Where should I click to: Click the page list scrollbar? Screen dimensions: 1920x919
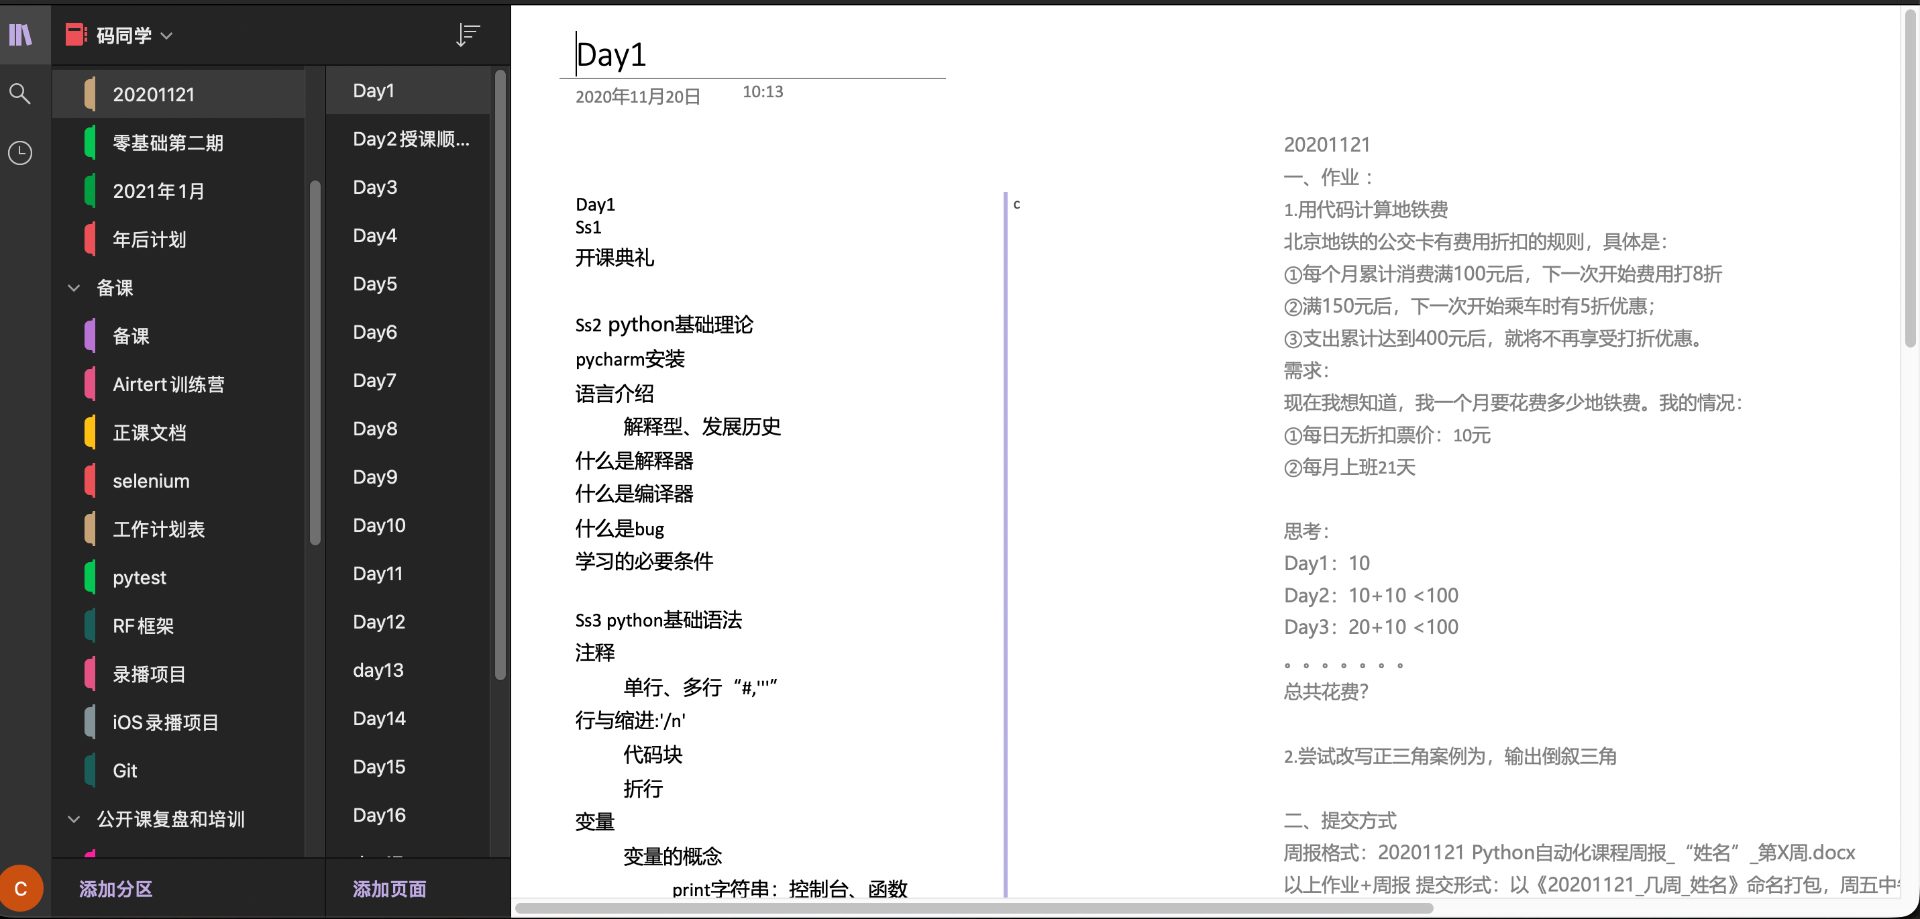coord(500,375)
